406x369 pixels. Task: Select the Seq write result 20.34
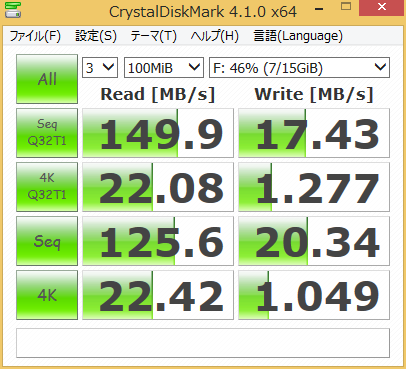point(314,241)
